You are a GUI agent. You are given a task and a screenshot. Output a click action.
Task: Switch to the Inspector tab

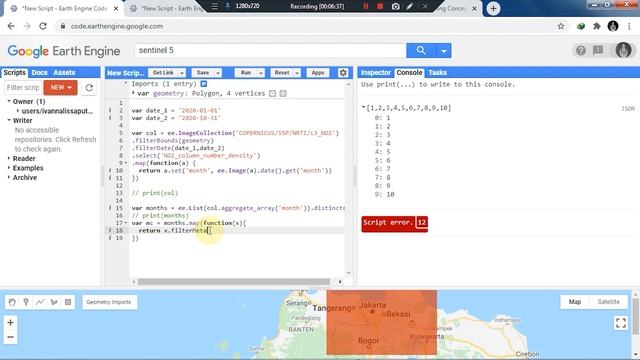(x=376, y=73)
